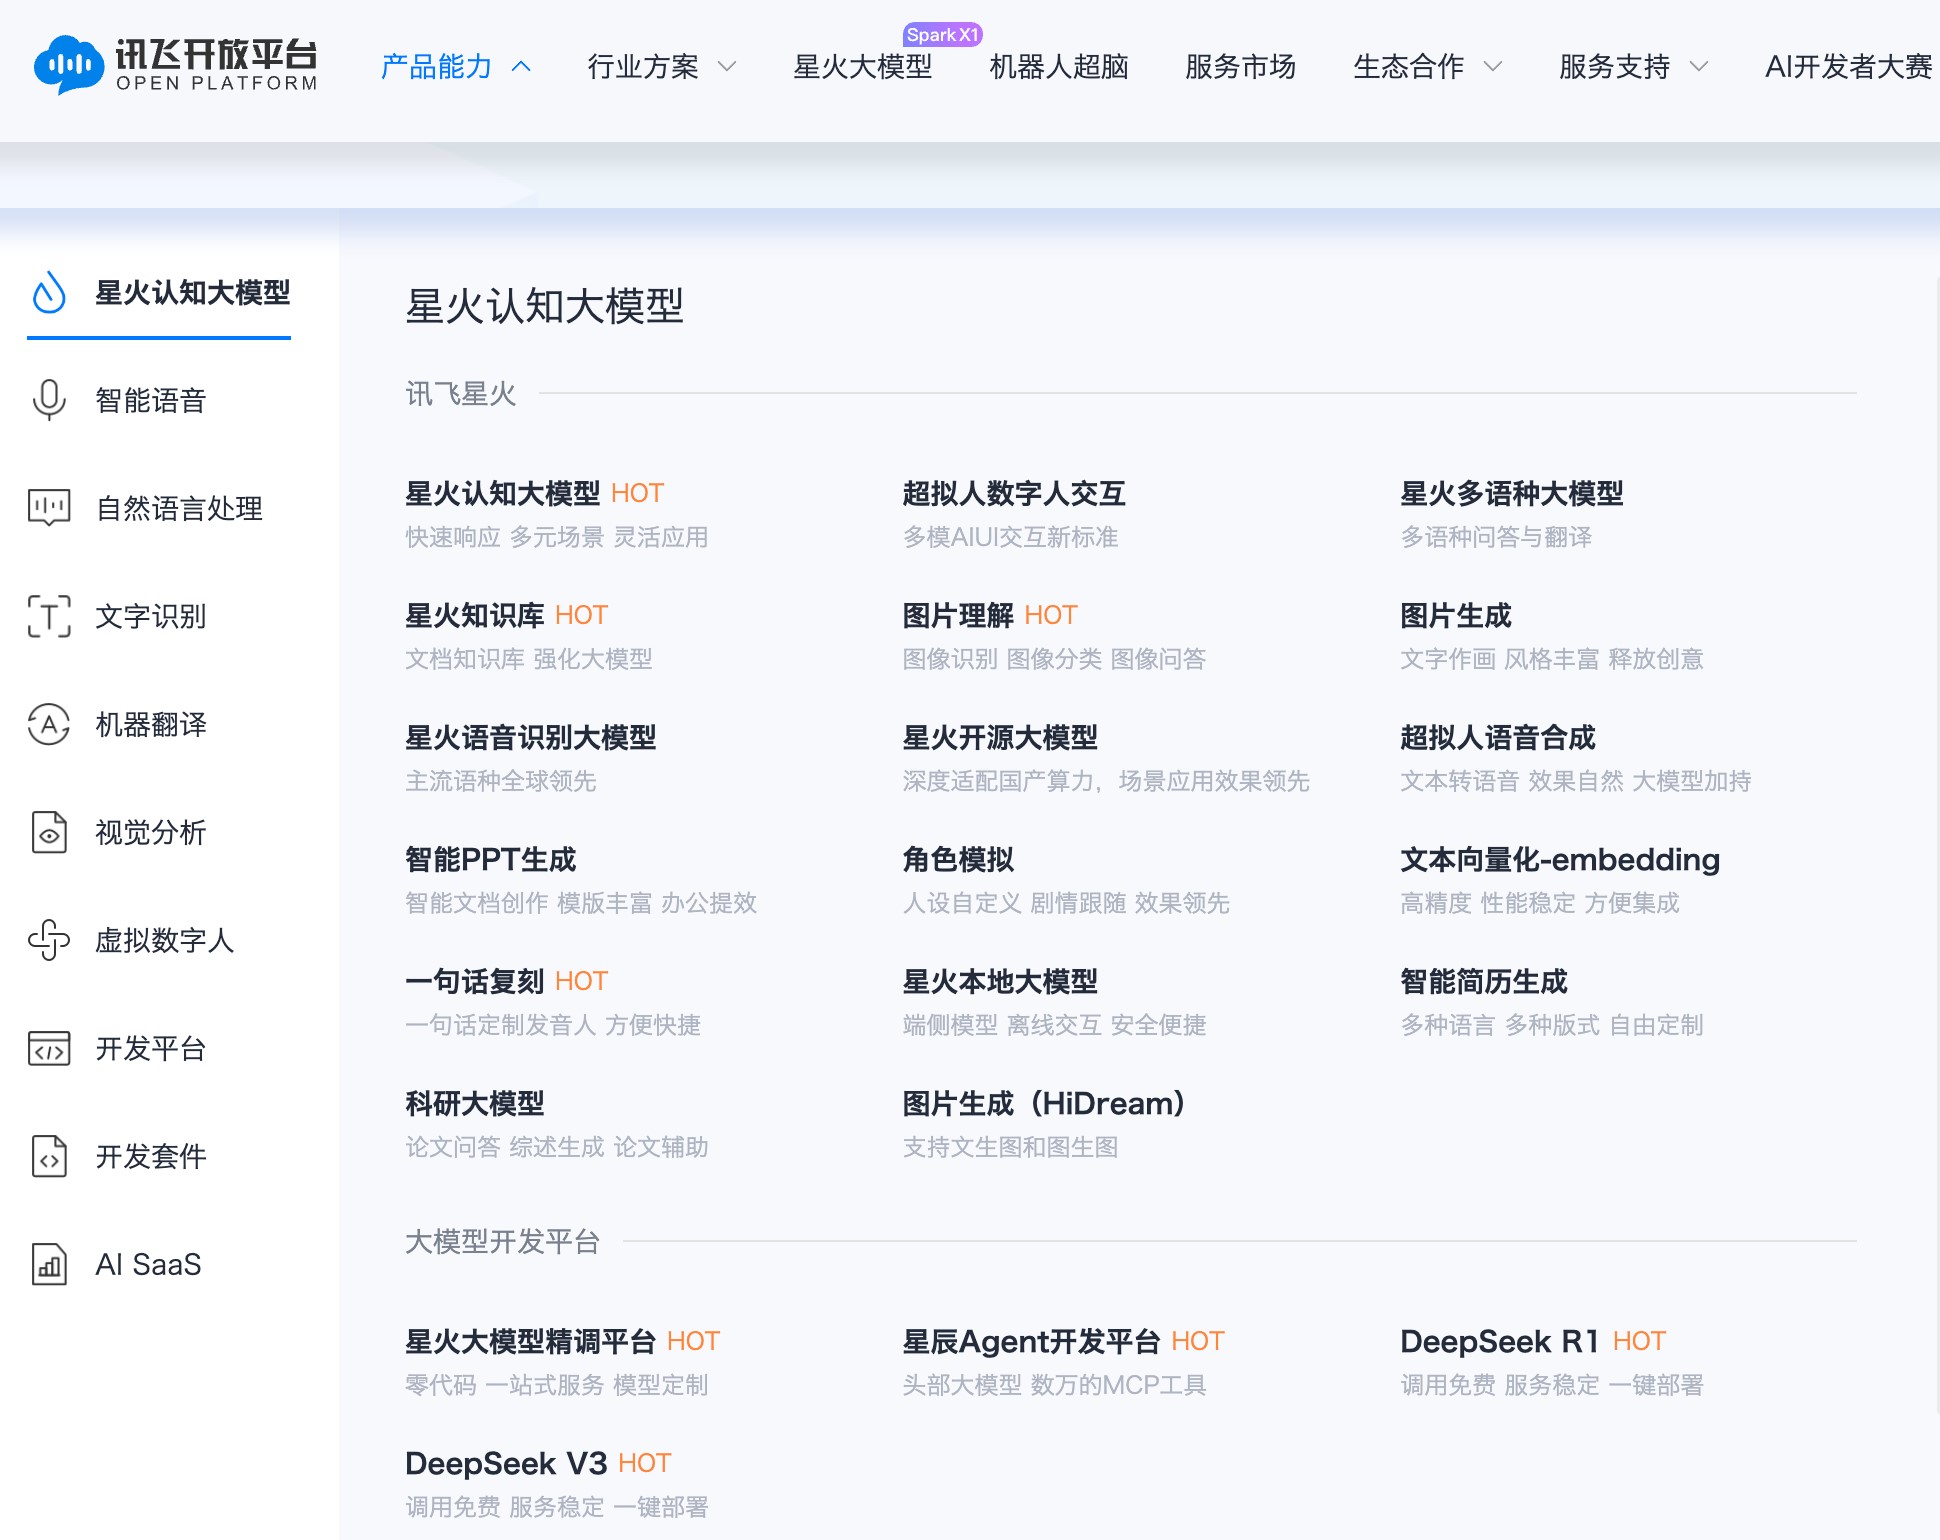Open 服务支持 in the top navigation

tap(1615, 67)
